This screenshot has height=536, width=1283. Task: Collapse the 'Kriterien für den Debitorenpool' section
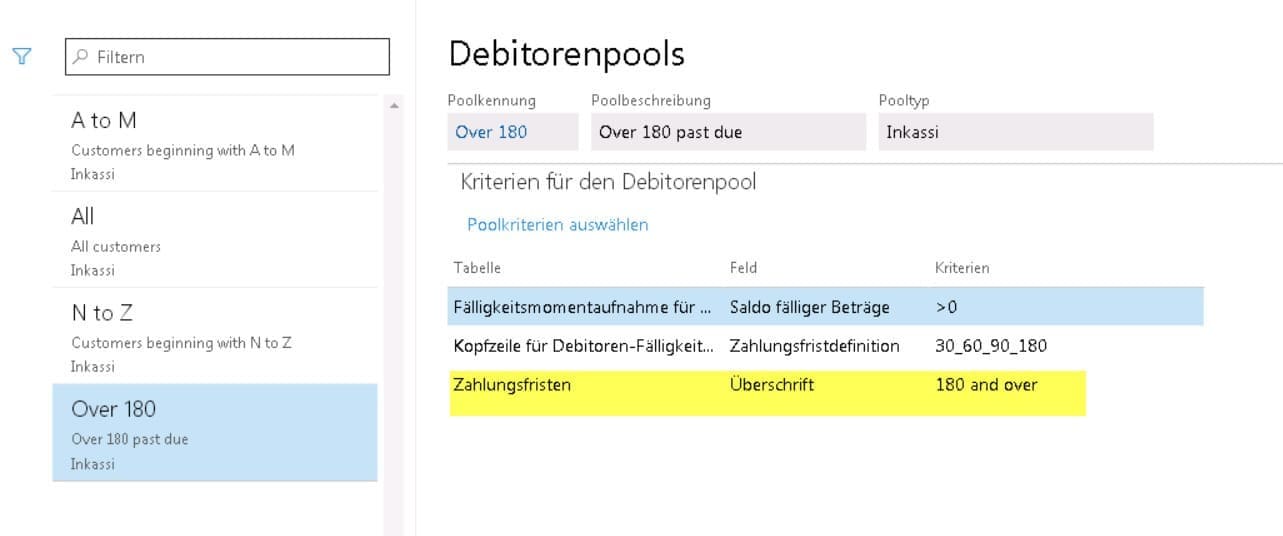(608, 182)
